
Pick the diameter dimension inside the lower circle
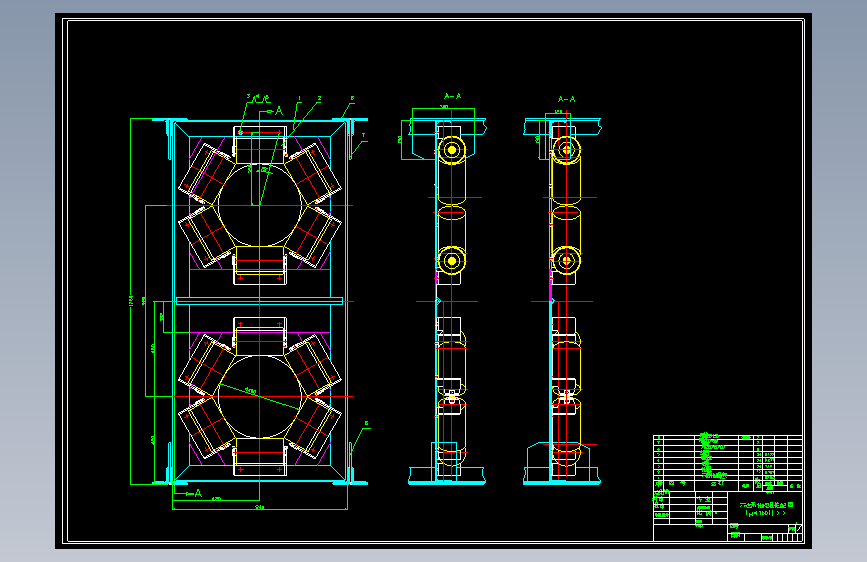(250, 391)
